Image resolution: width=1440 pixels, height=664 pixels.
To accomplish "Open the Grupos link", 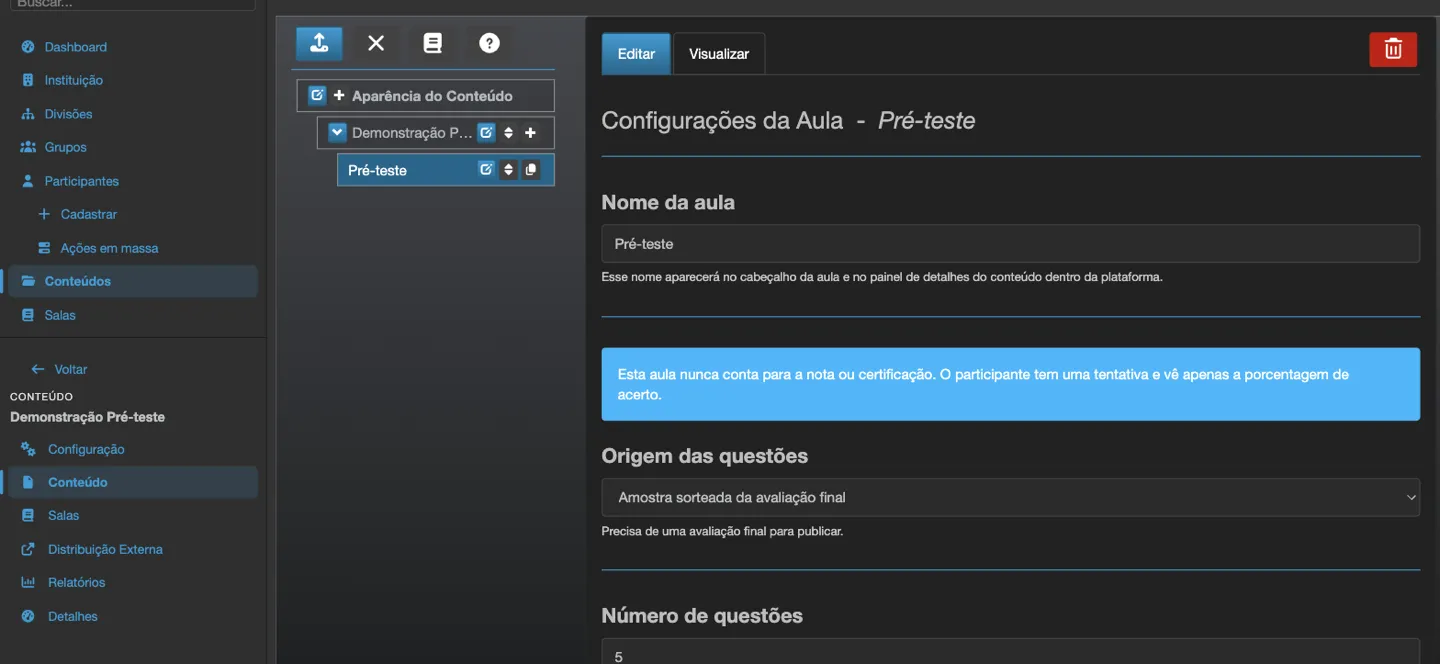I will (x=66, y=147).
